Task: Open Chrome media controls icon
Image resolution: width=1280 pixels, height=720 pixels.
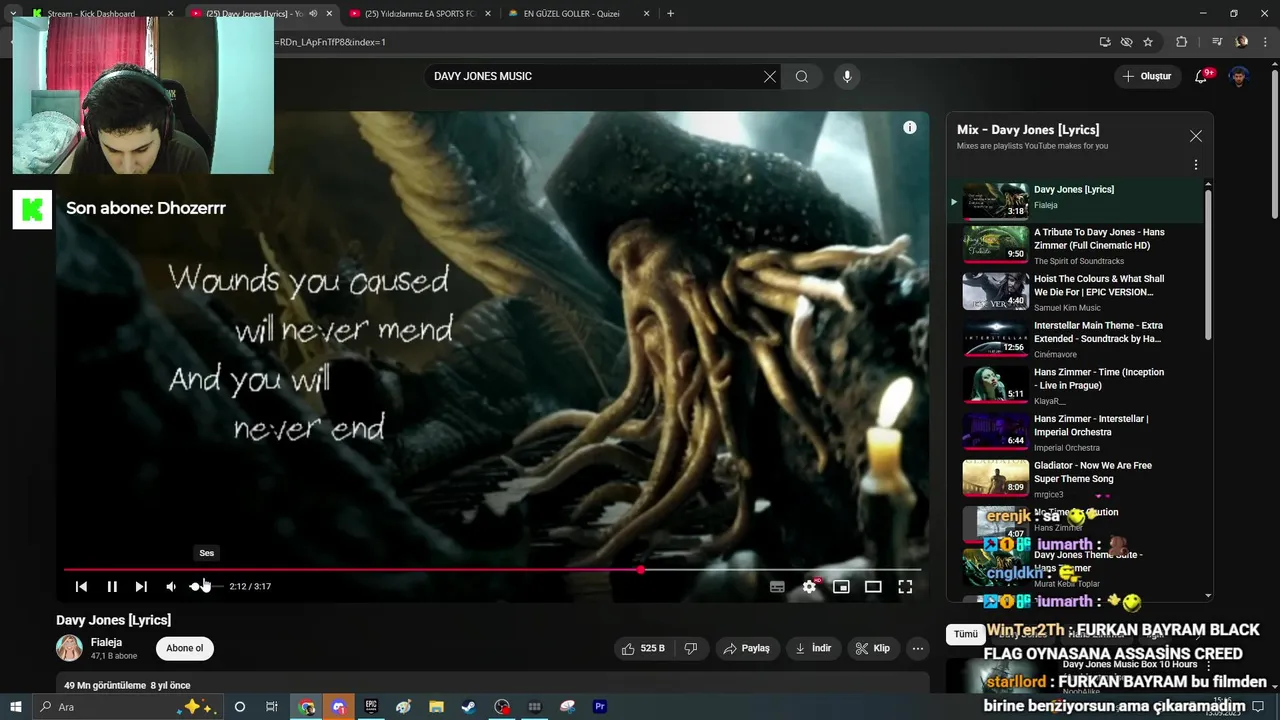Action: click(1217, 42)
